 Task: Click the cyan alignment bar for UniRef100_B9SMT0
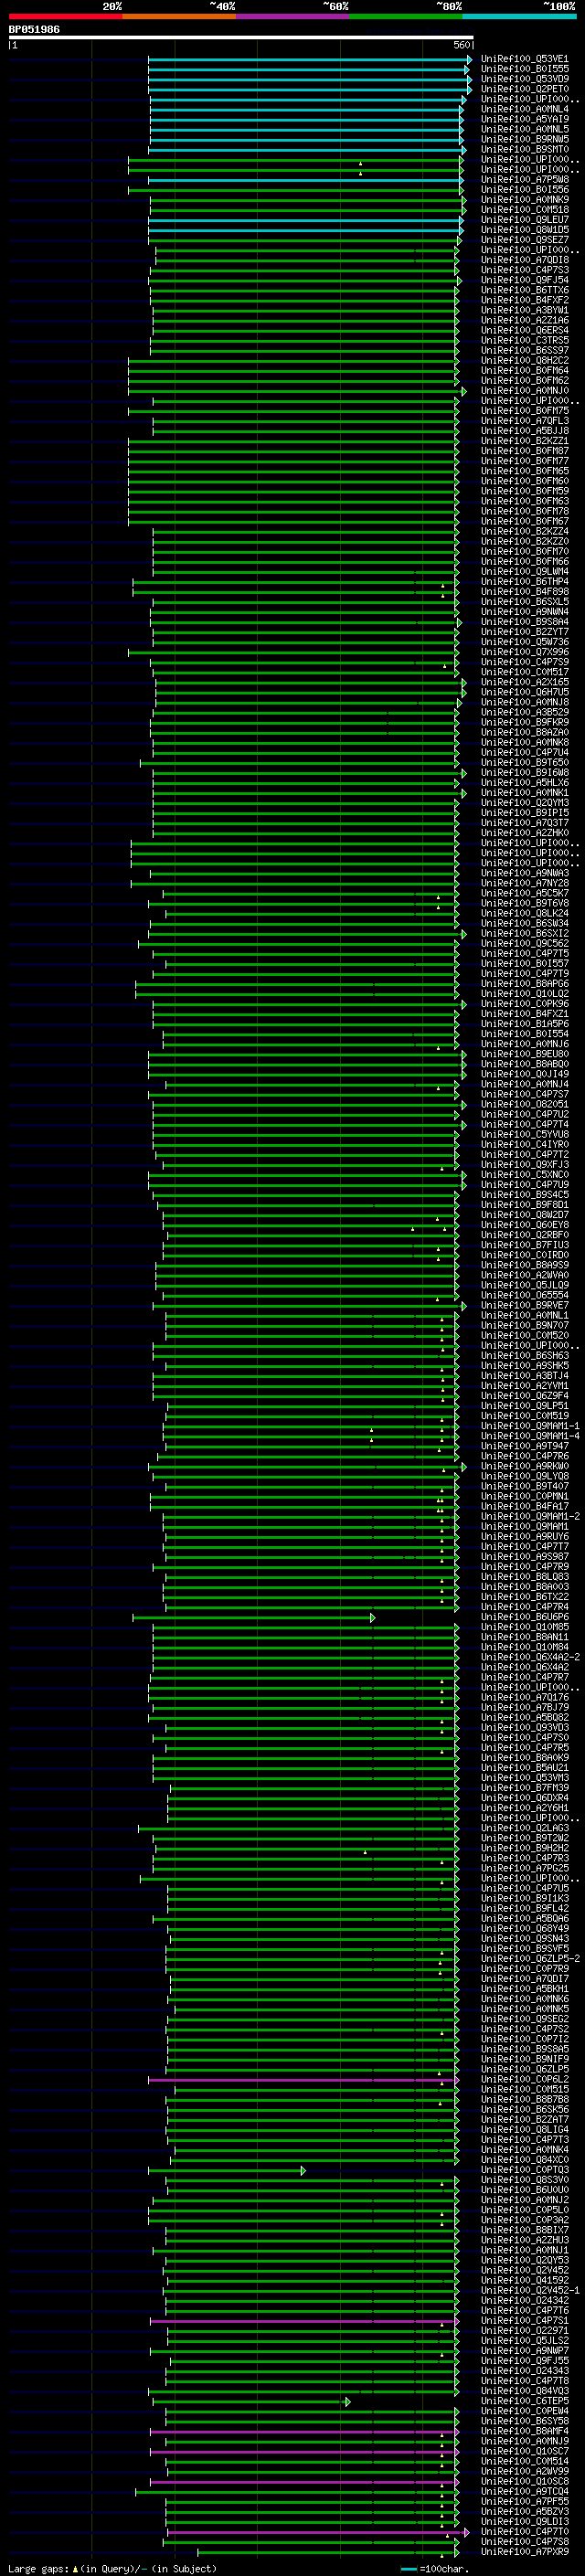coord(306,150)
